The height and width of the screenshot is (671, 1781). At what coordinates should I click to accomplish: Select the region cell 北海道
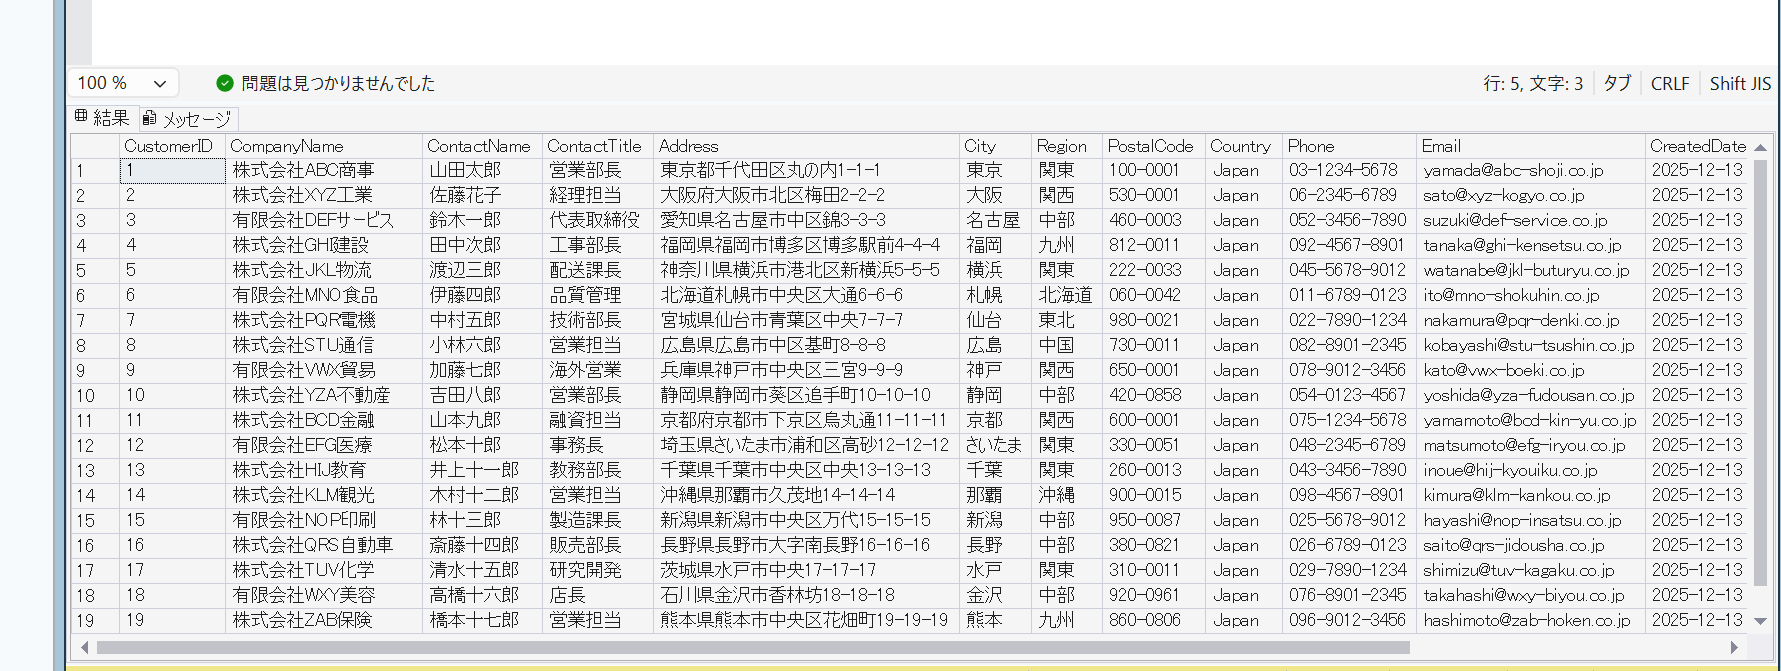pyautogui.click(x=1066, y=296)
